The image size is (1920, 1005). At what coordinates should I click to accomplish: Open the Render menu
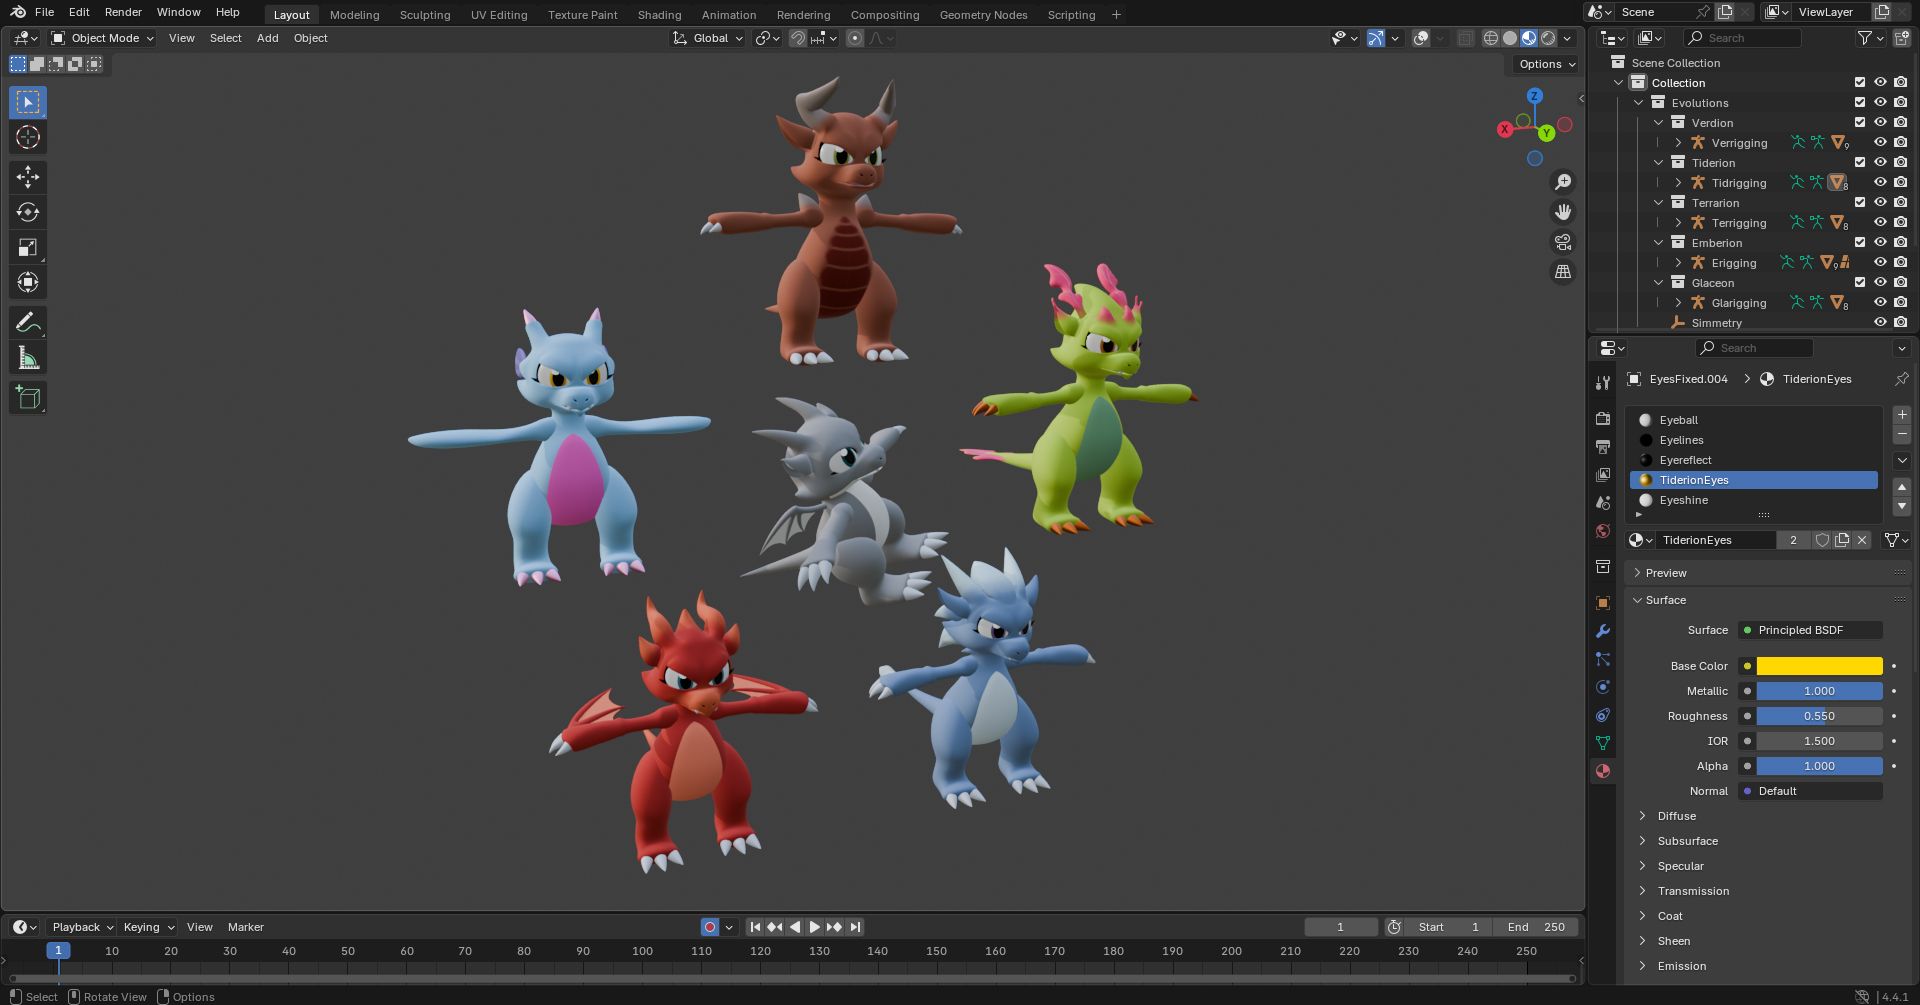pos(123,12)
